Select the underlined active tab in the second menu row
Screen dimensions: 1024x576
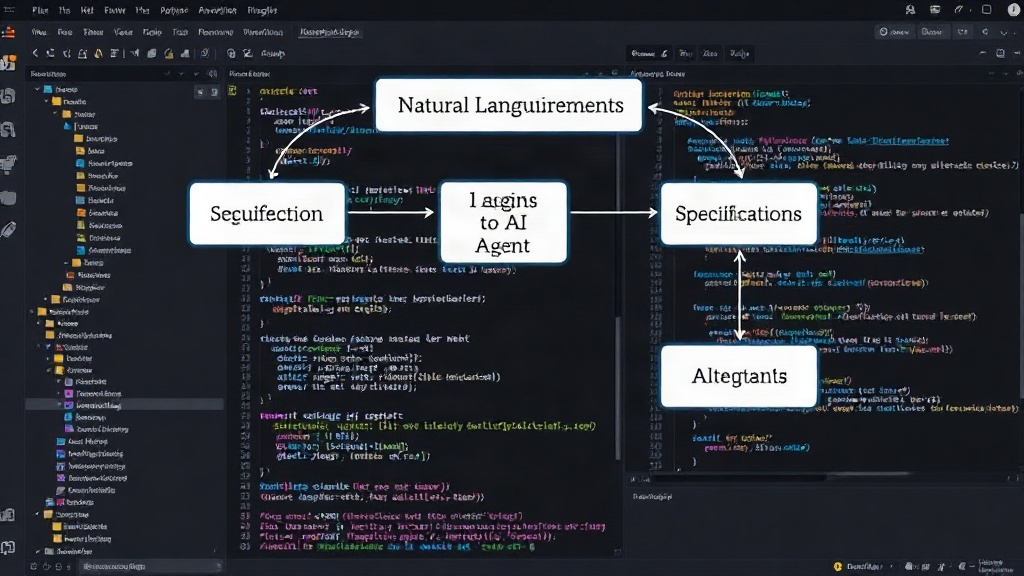tap(329, 32)
